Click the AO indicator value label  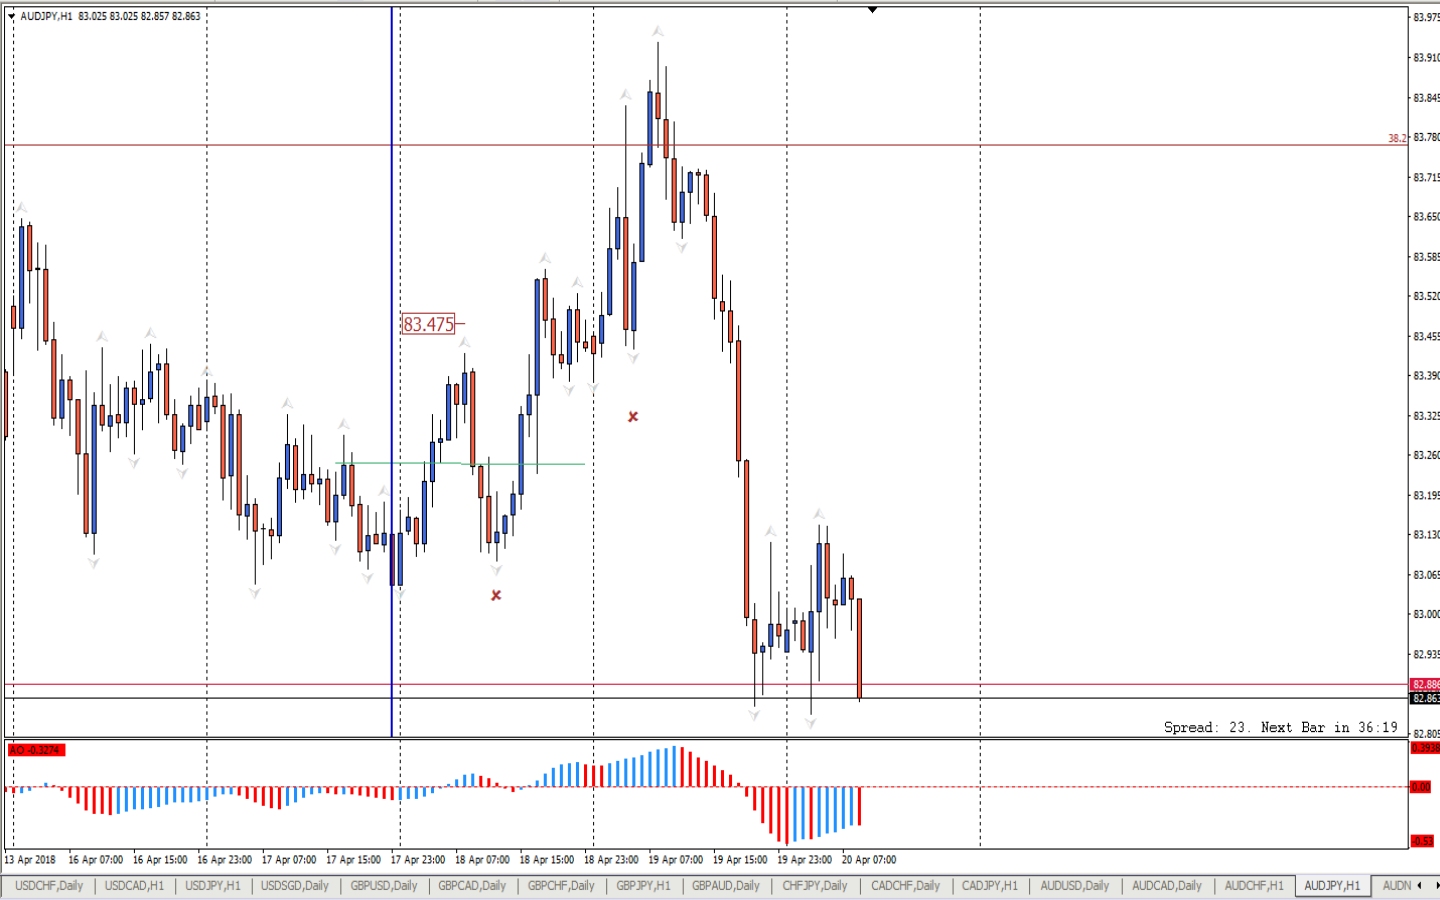[x=36, y=750]
